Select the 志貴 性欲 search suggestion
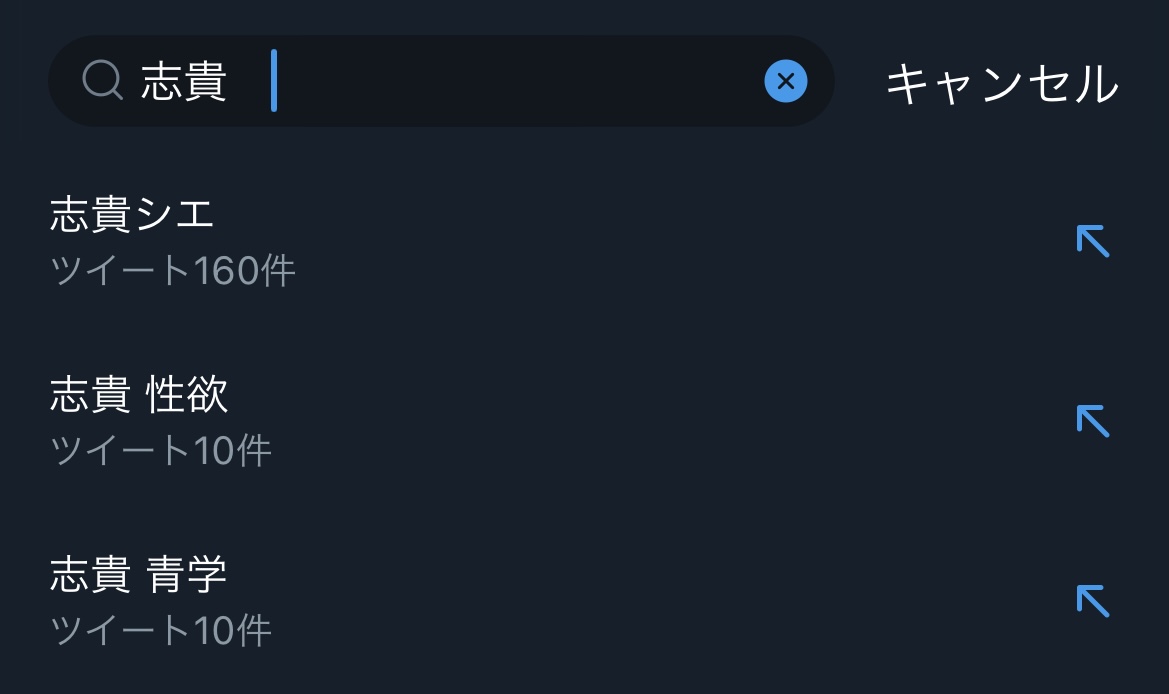This screenshot has height=694, width=1169. pos(139,395)
